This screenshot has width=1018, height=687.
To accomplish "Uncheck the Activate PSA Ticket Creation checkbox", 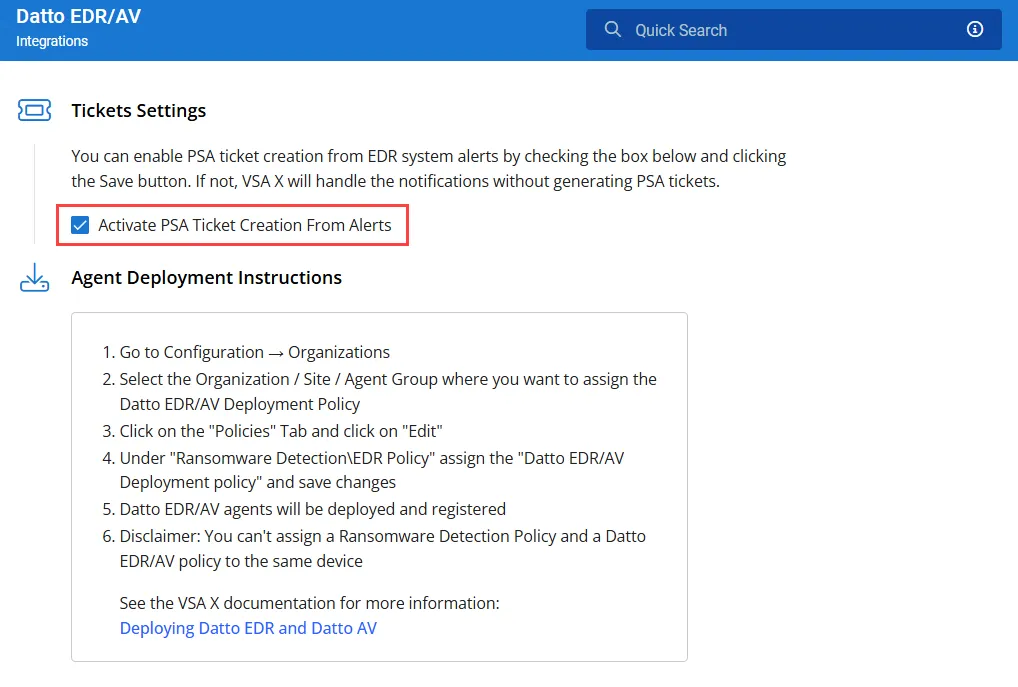I will point(81,226).
